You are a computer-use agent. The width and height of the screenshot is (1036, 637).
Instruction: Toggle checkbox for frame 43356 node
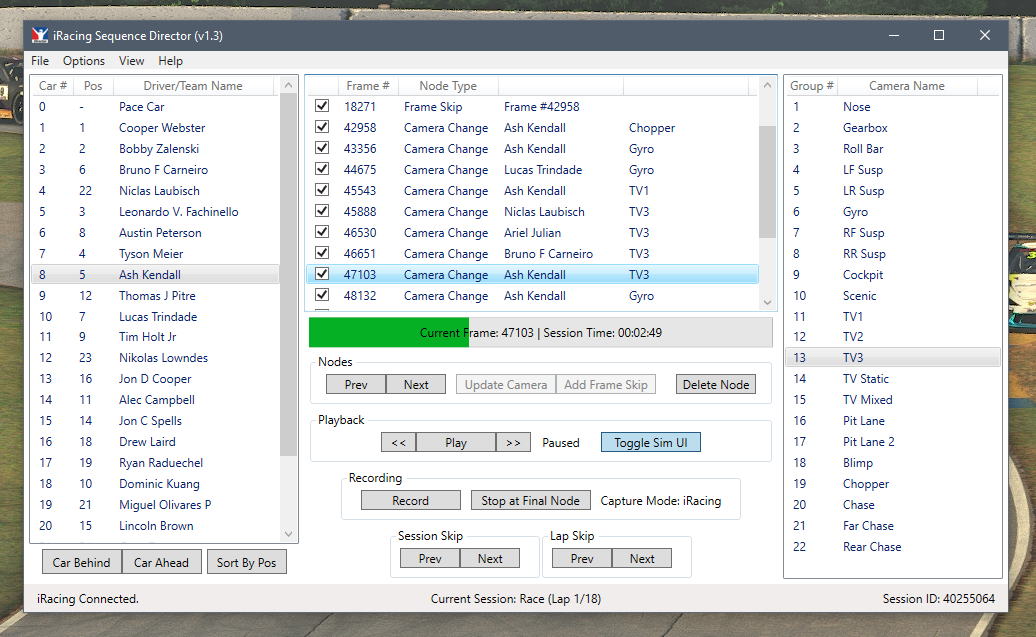322,148
